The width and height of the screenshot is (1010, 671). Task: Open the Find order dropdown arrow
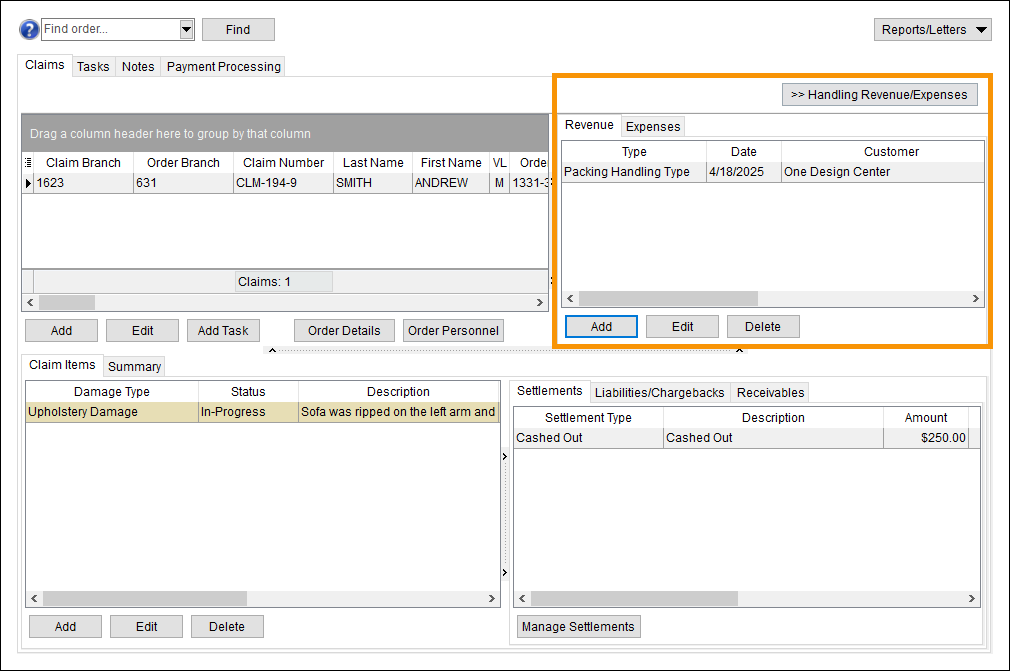point(186,30)
